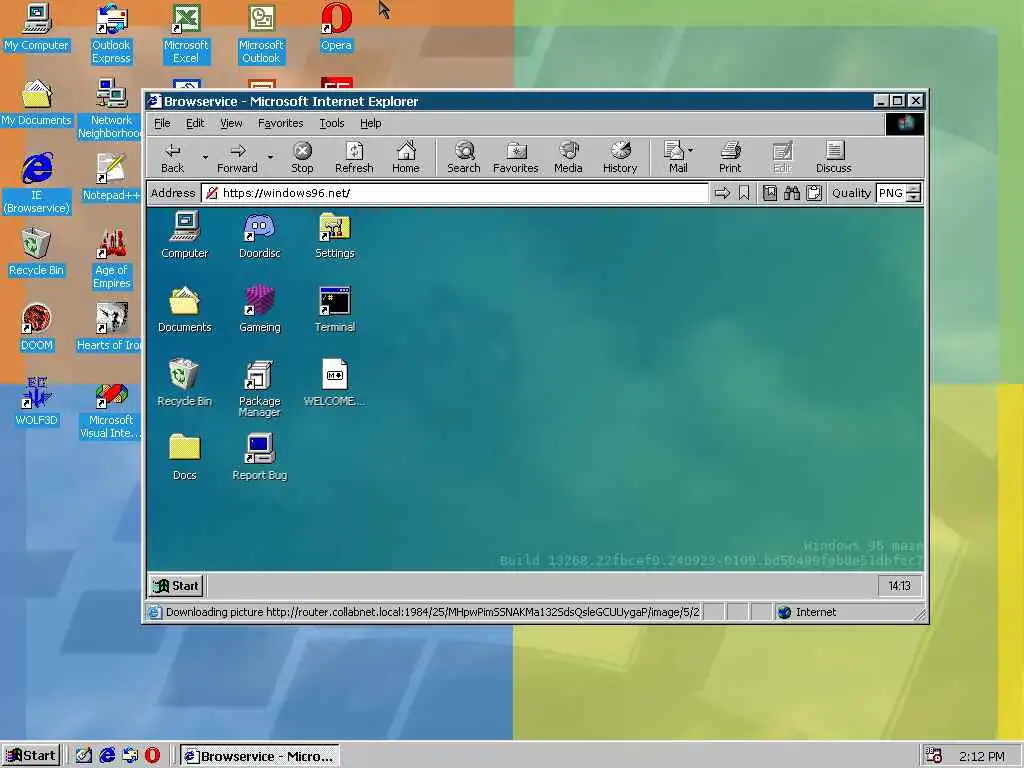Open the Favorites toolbar pane
The height and width of the screenshot is (768, 1024).
[515, 157]
